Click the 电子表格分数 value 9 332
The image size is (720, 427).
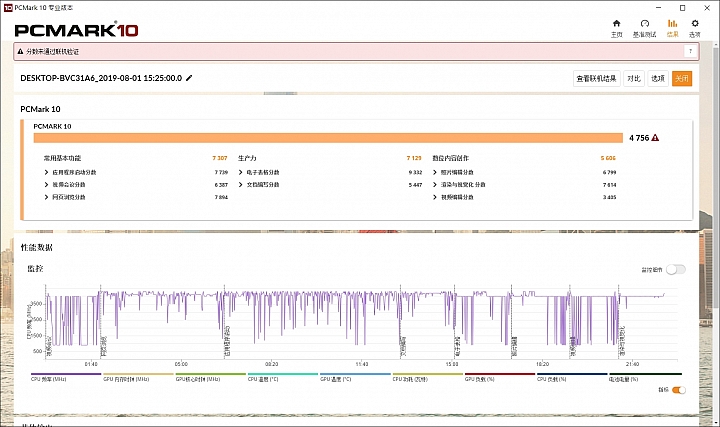click(x=415, y=172)
